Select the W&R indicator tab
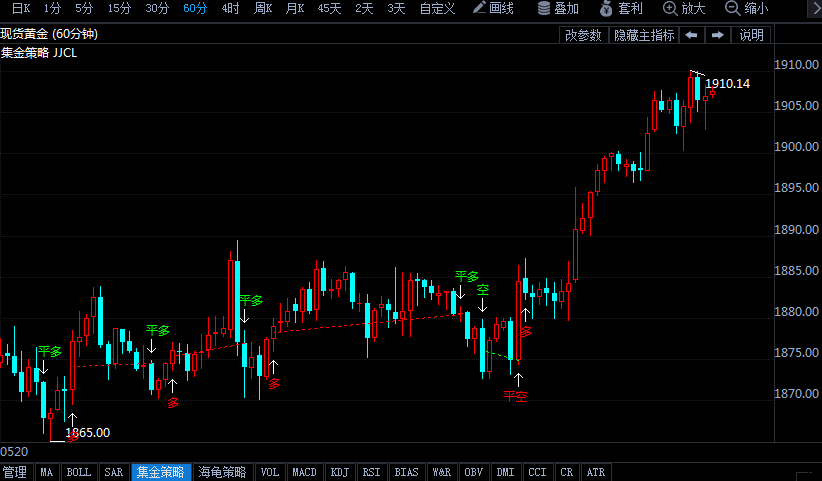The height and width of the screenshot is (481, 822). pyautogui.click(x=442, y=472)
